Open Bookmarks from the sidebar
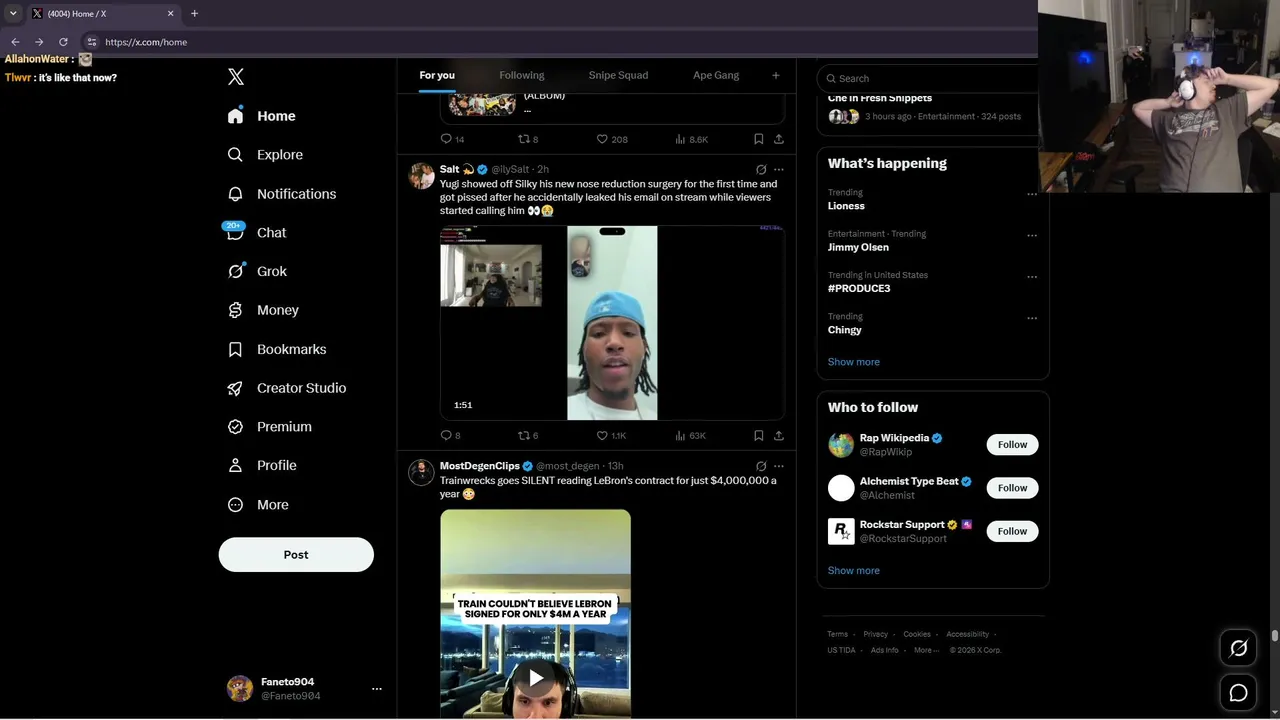Screen dimensions: 1280x720 coord(277,349)
